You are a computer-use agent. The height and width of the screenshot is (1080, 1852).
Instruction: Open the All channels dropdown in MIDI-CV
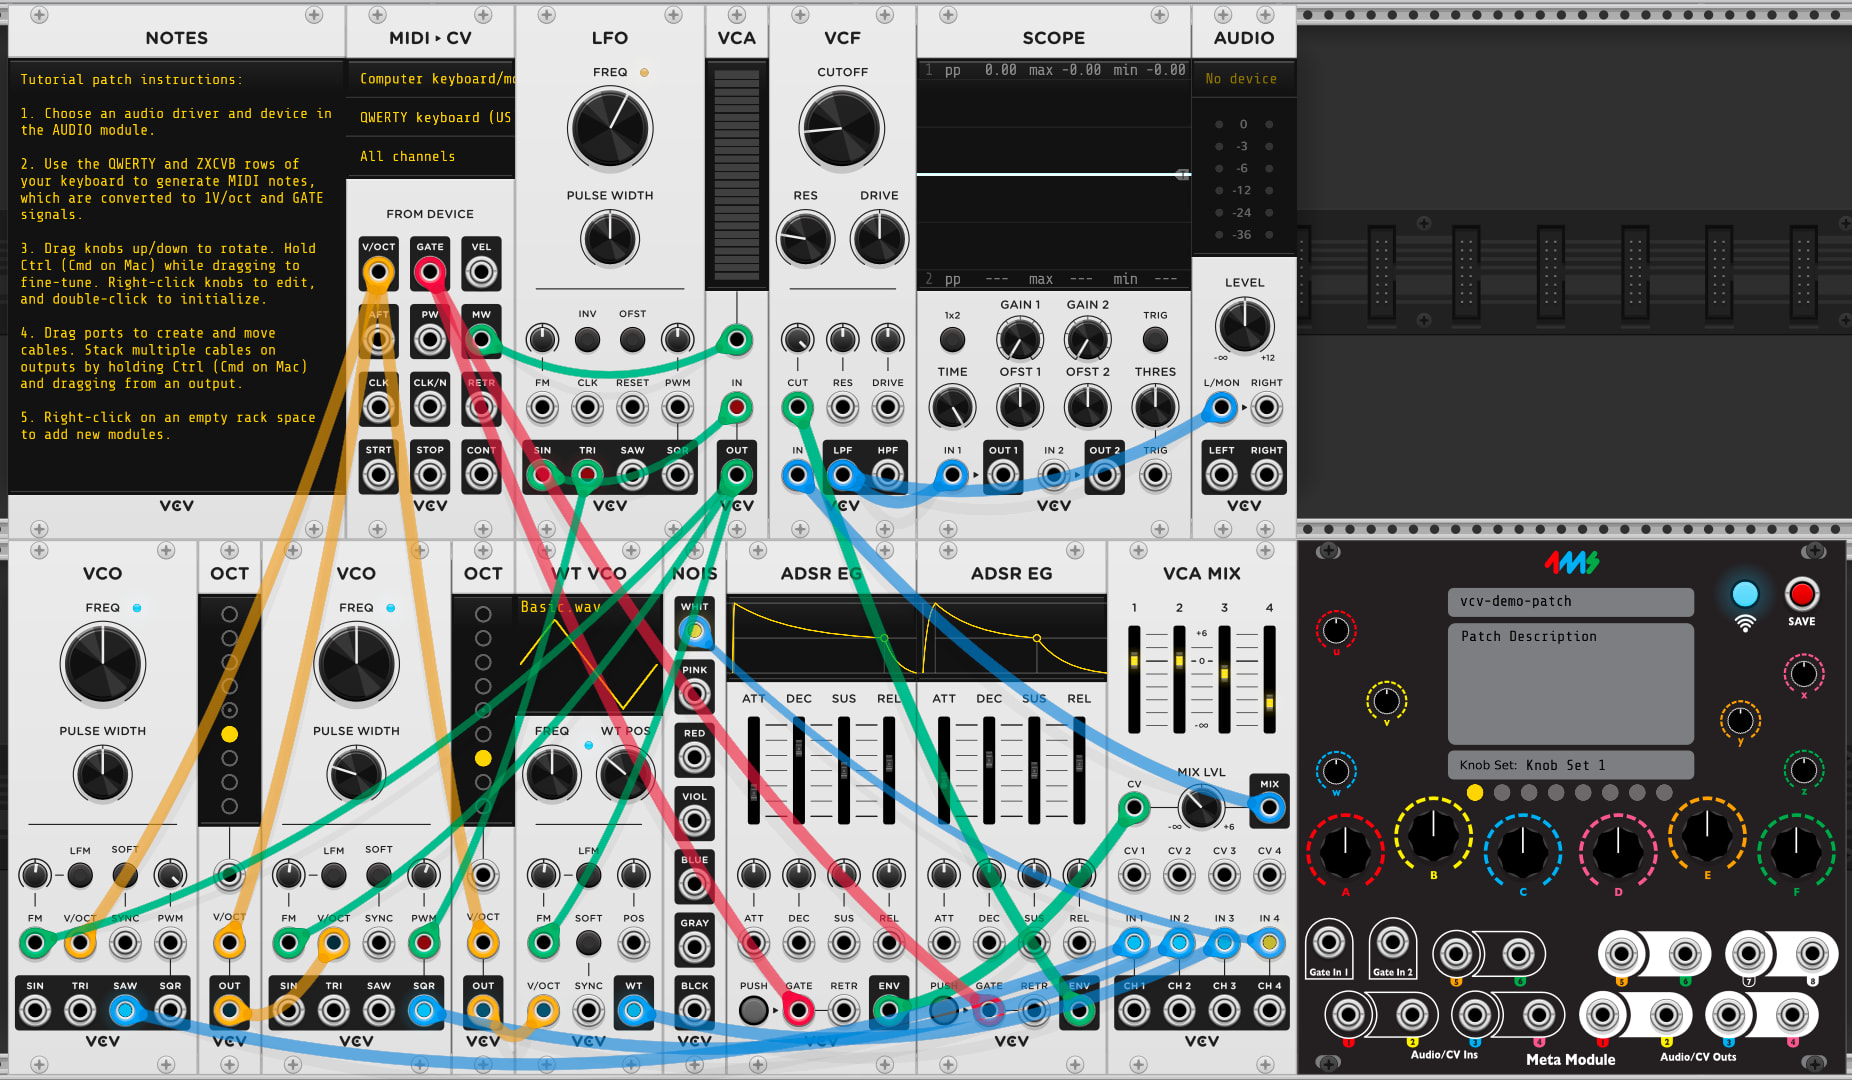point(431,157)
